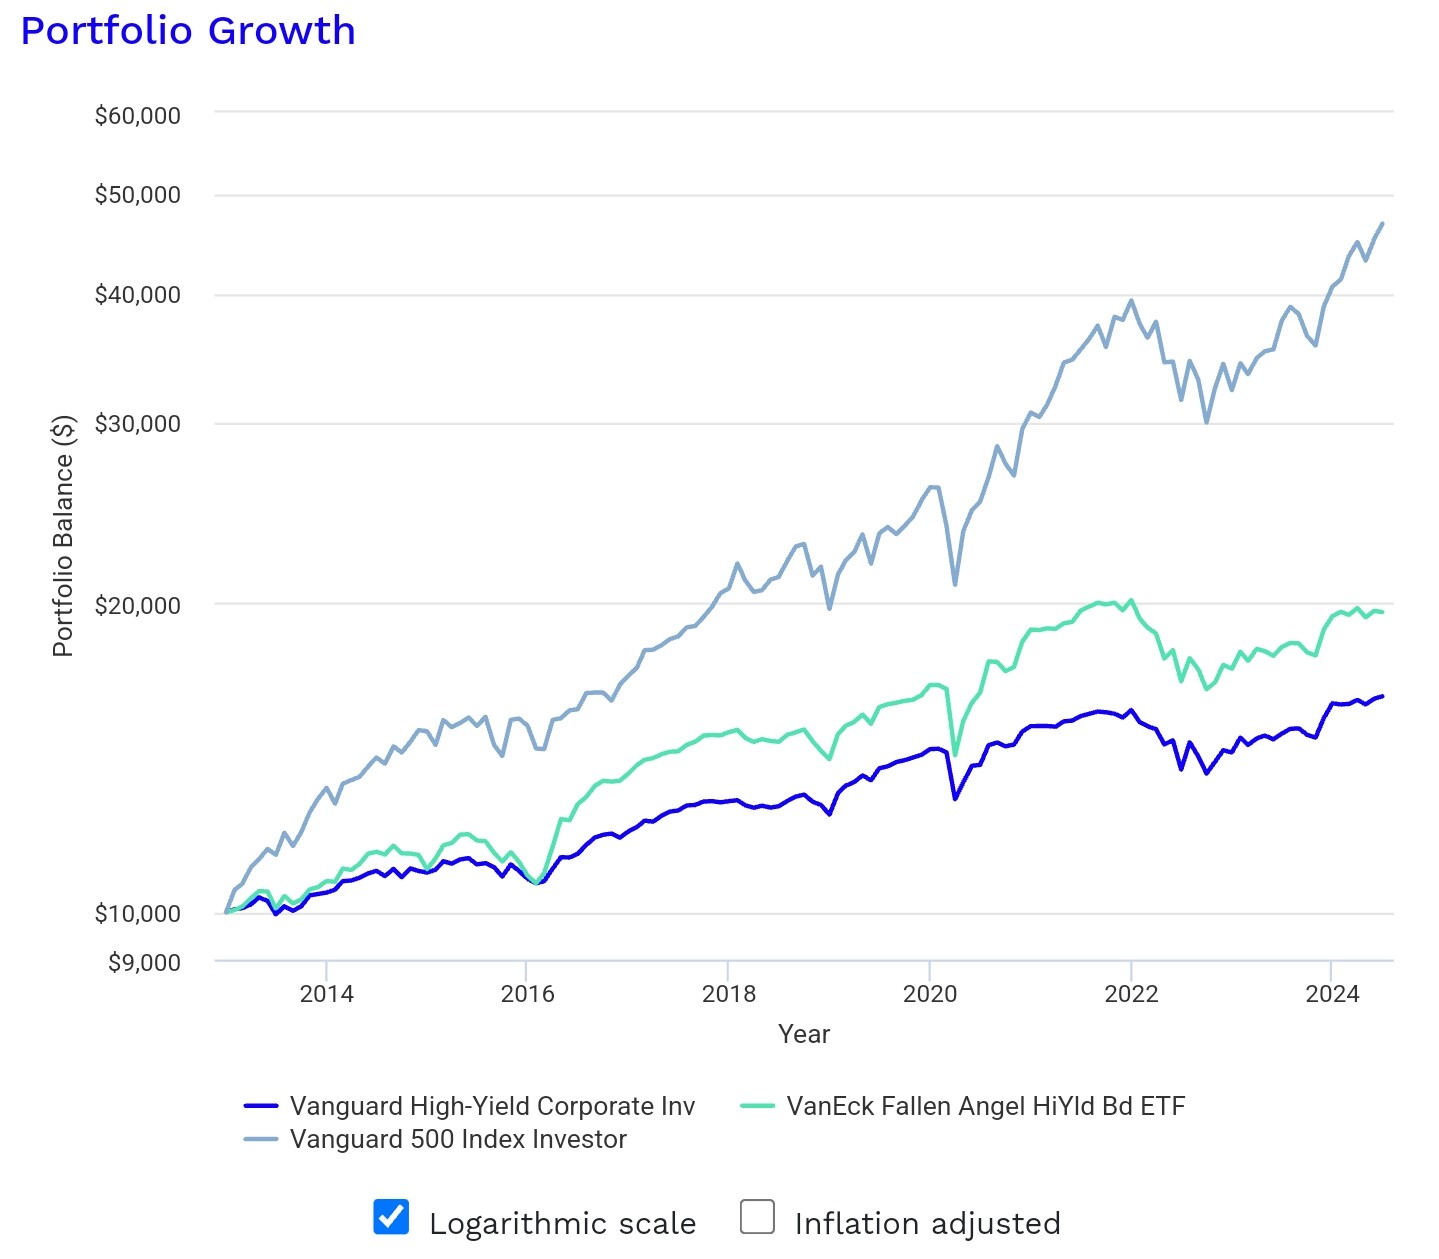Click the 2014 x-axis tick label

[327, 993]
